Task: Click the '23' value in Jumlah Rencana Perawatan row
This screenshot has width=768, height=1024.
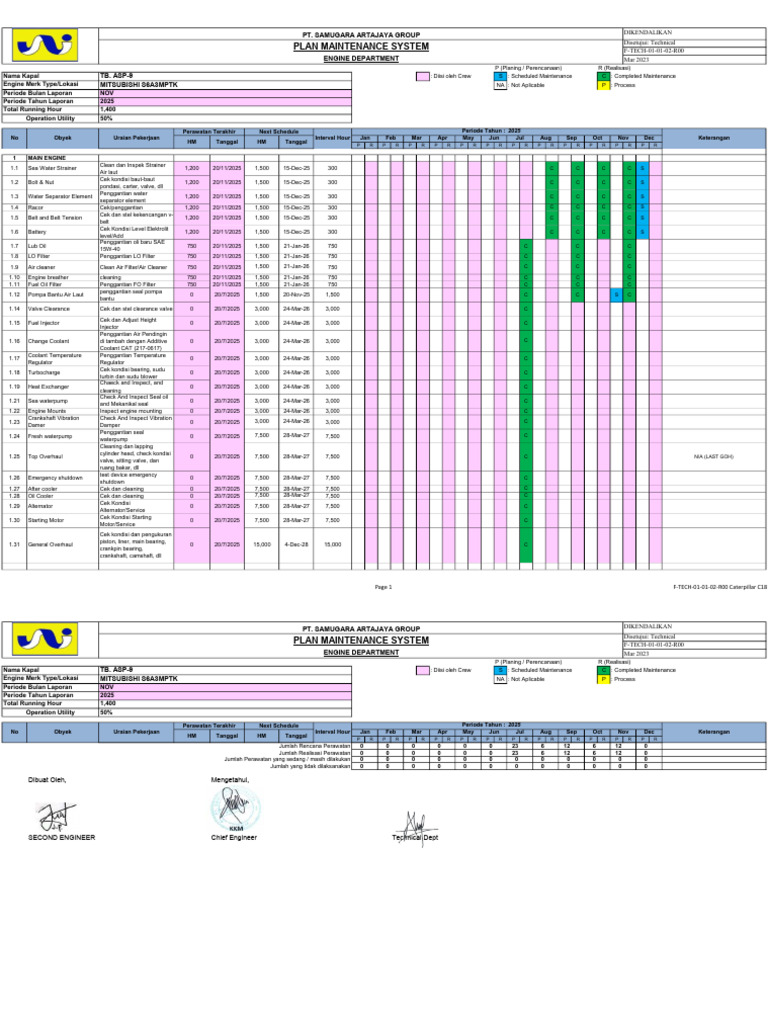Action: pyautogui.click(x=515, y=746)
